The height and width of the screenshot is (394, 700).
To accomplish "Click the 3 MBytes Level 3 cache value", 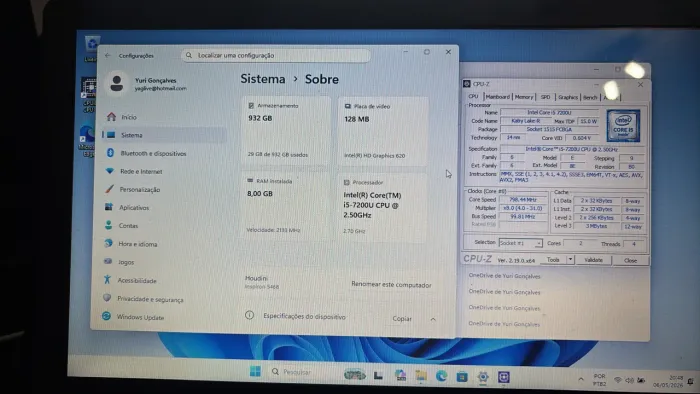I will [x=596, y=226].
